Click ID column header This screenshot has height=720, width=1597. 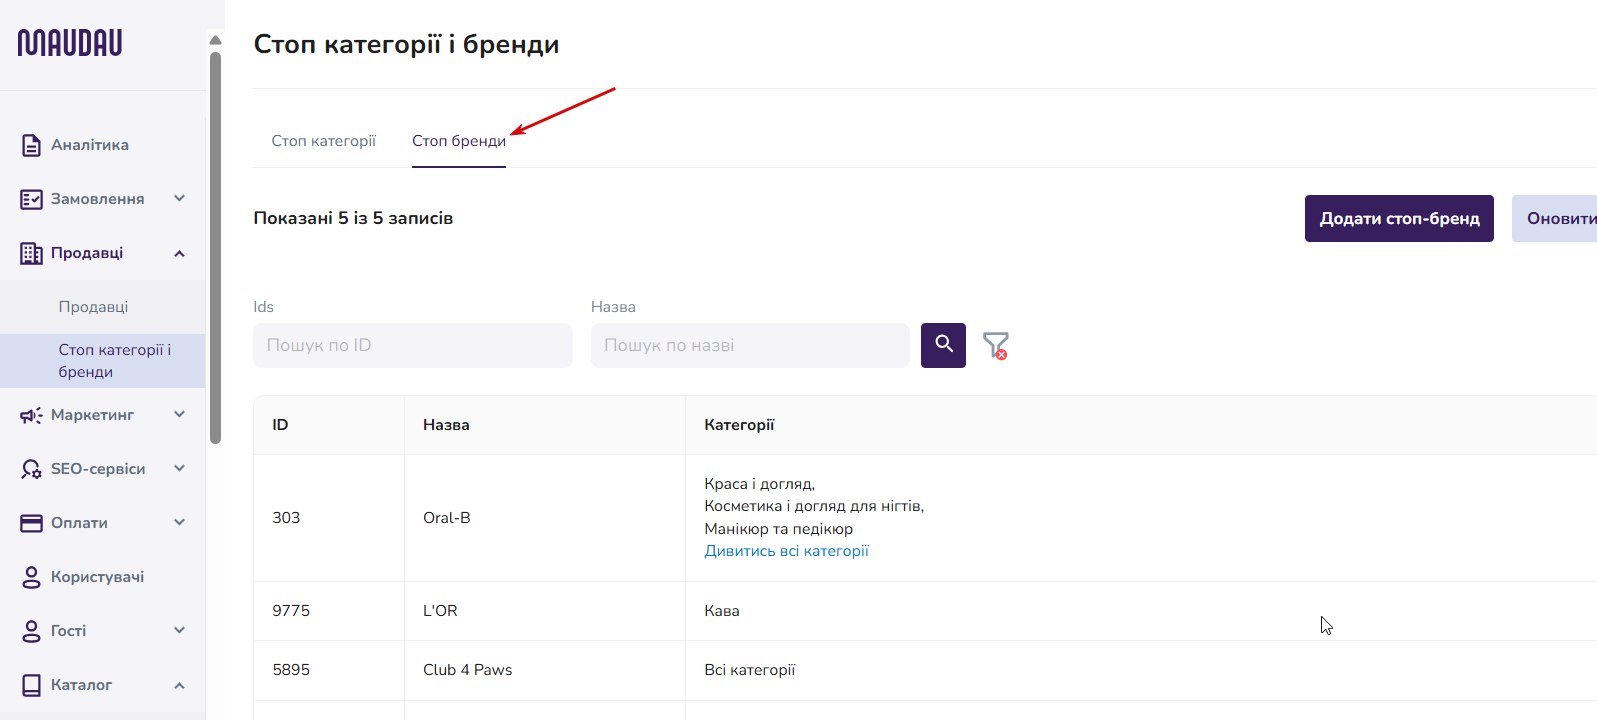[280, 425]
